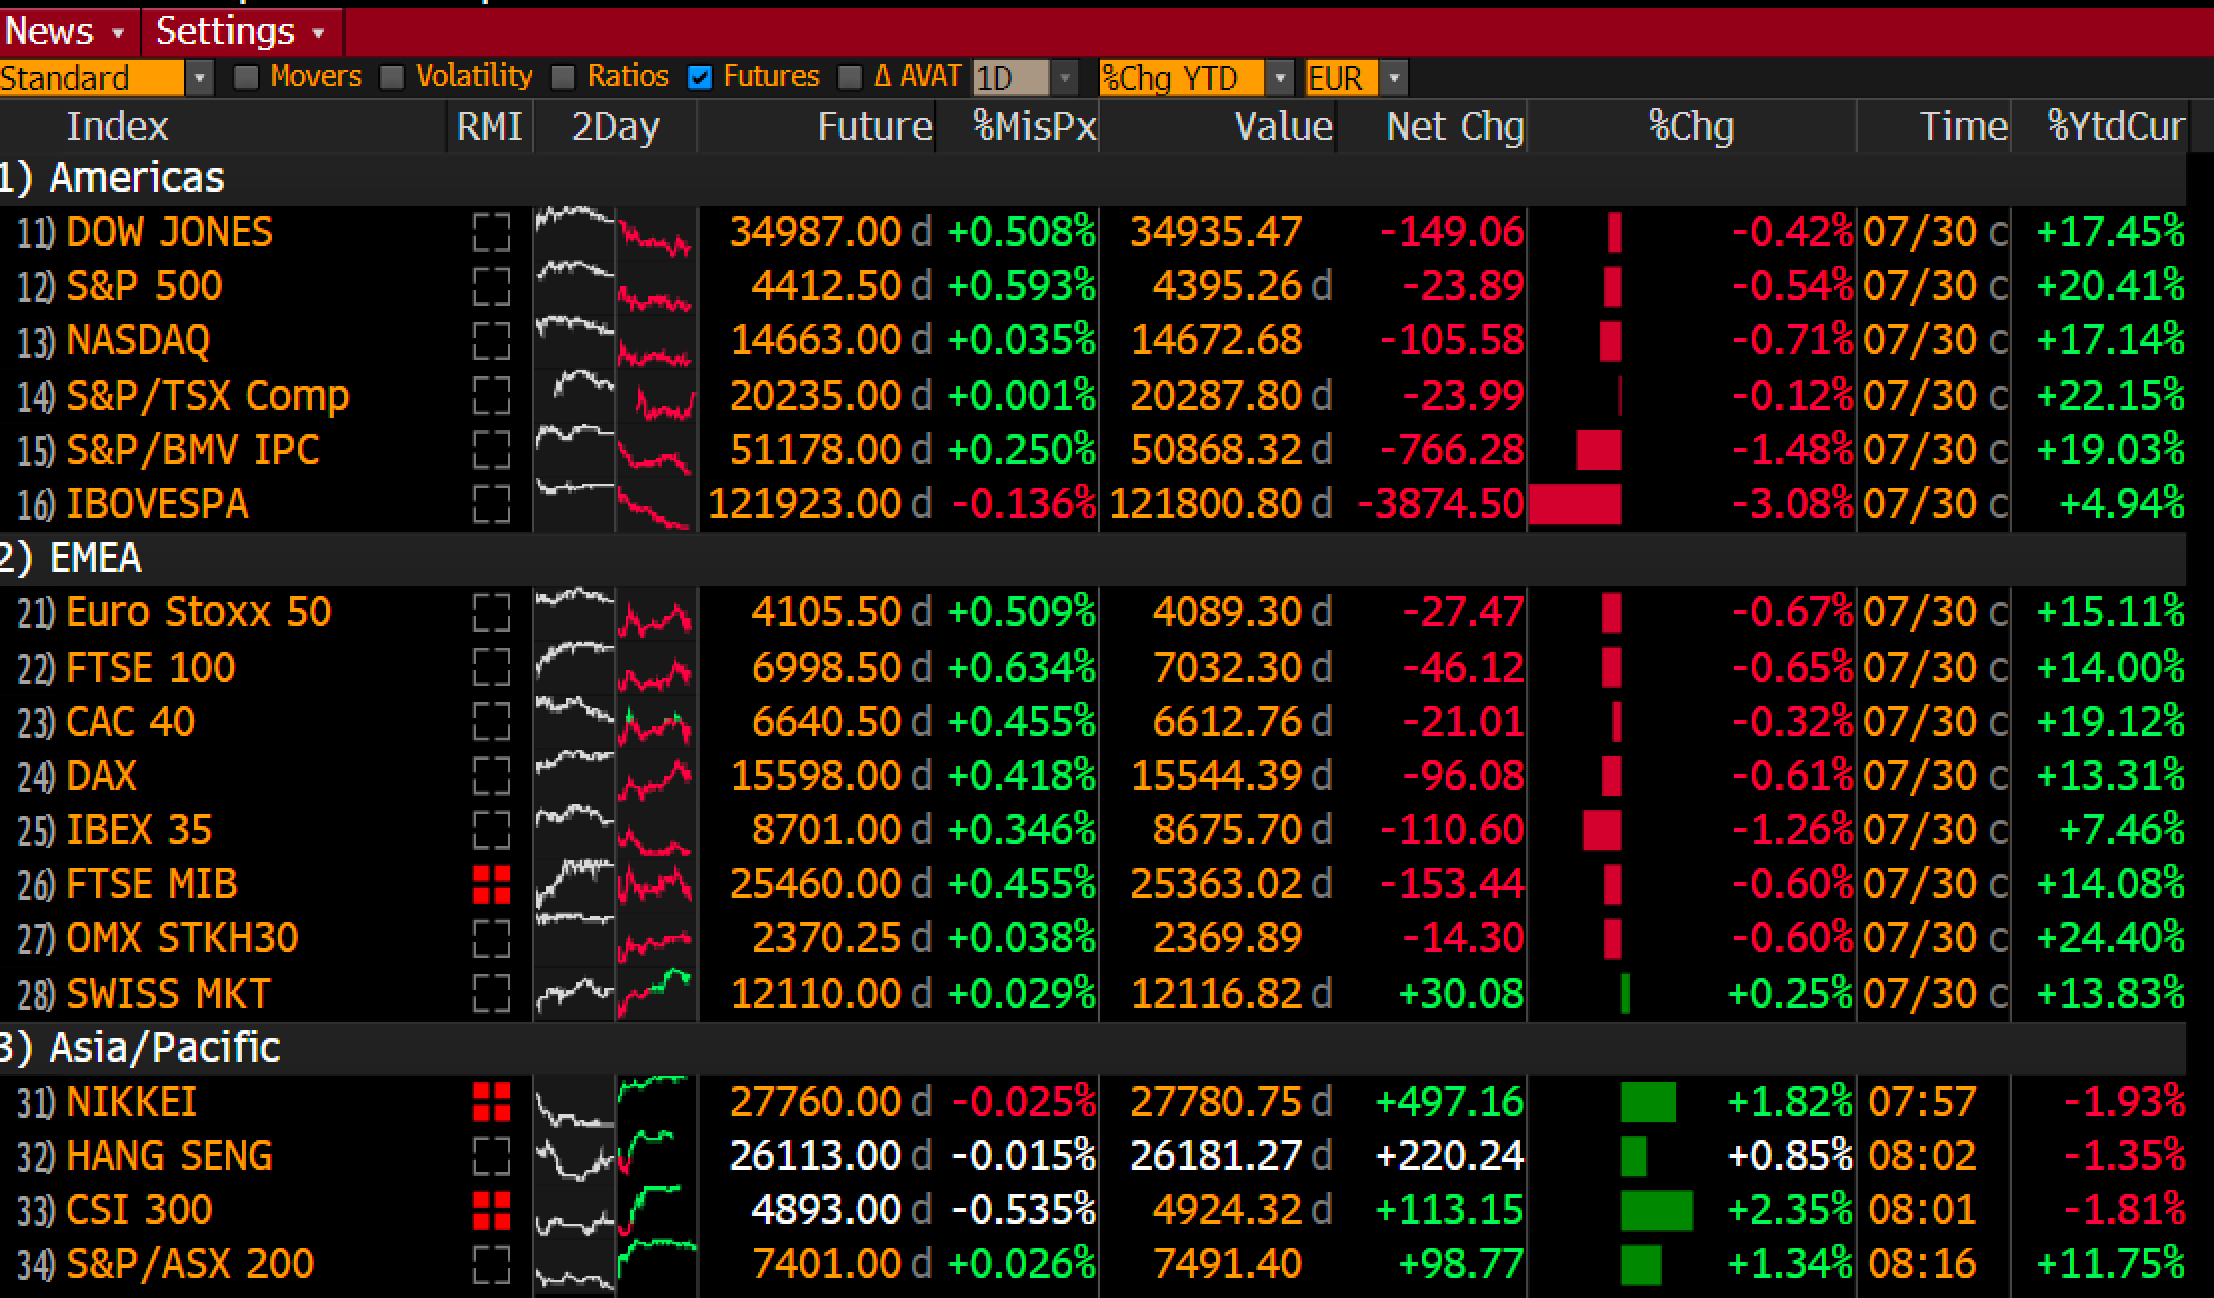
Task: Open the Euro Stoxx 50 index
Action: [198, 612]
